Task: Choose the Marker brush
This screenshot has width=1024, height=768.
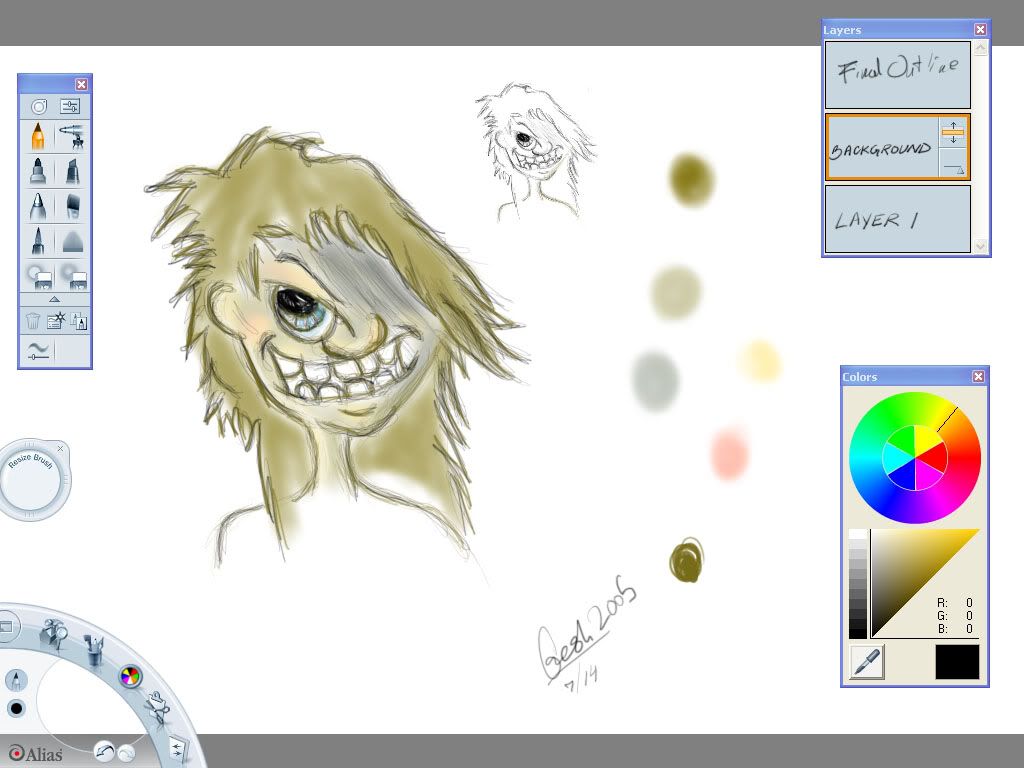Action: 38,171
